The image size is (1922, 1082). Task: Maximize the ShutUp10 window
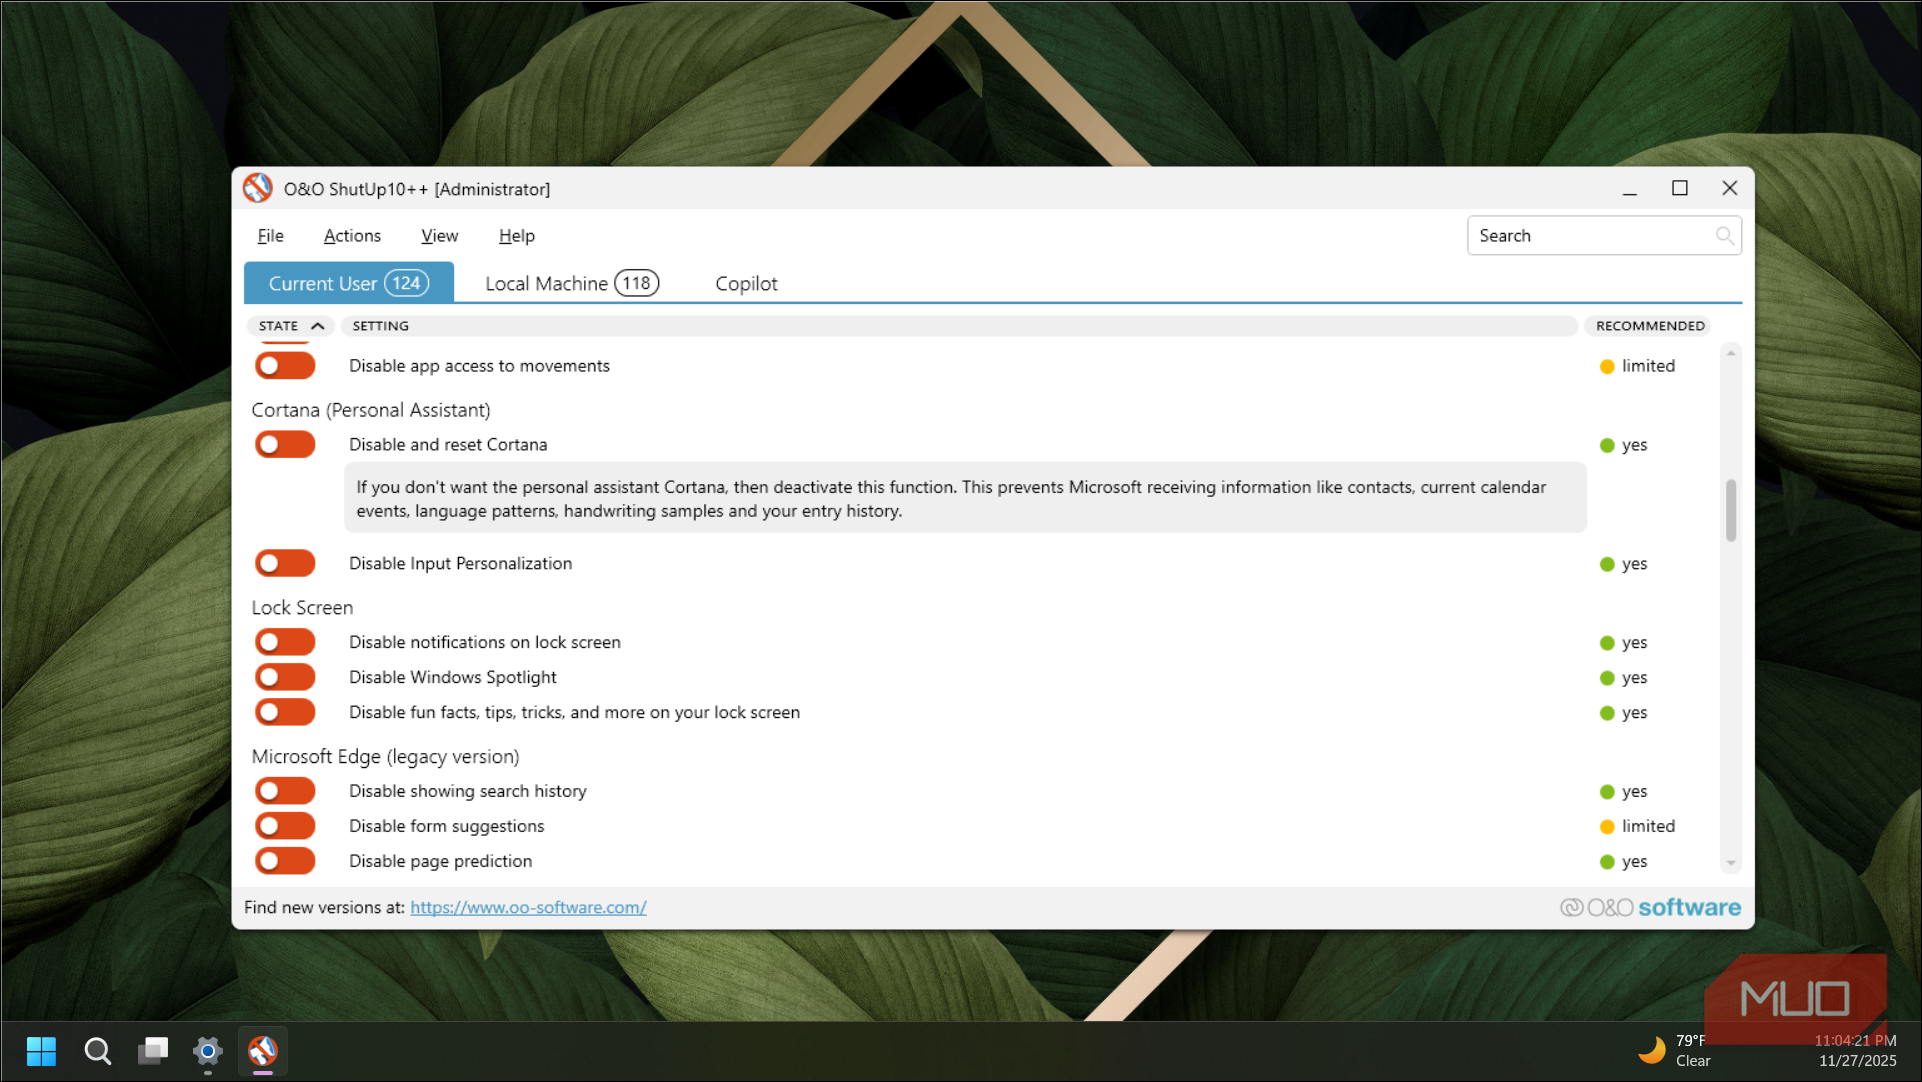1680,188
